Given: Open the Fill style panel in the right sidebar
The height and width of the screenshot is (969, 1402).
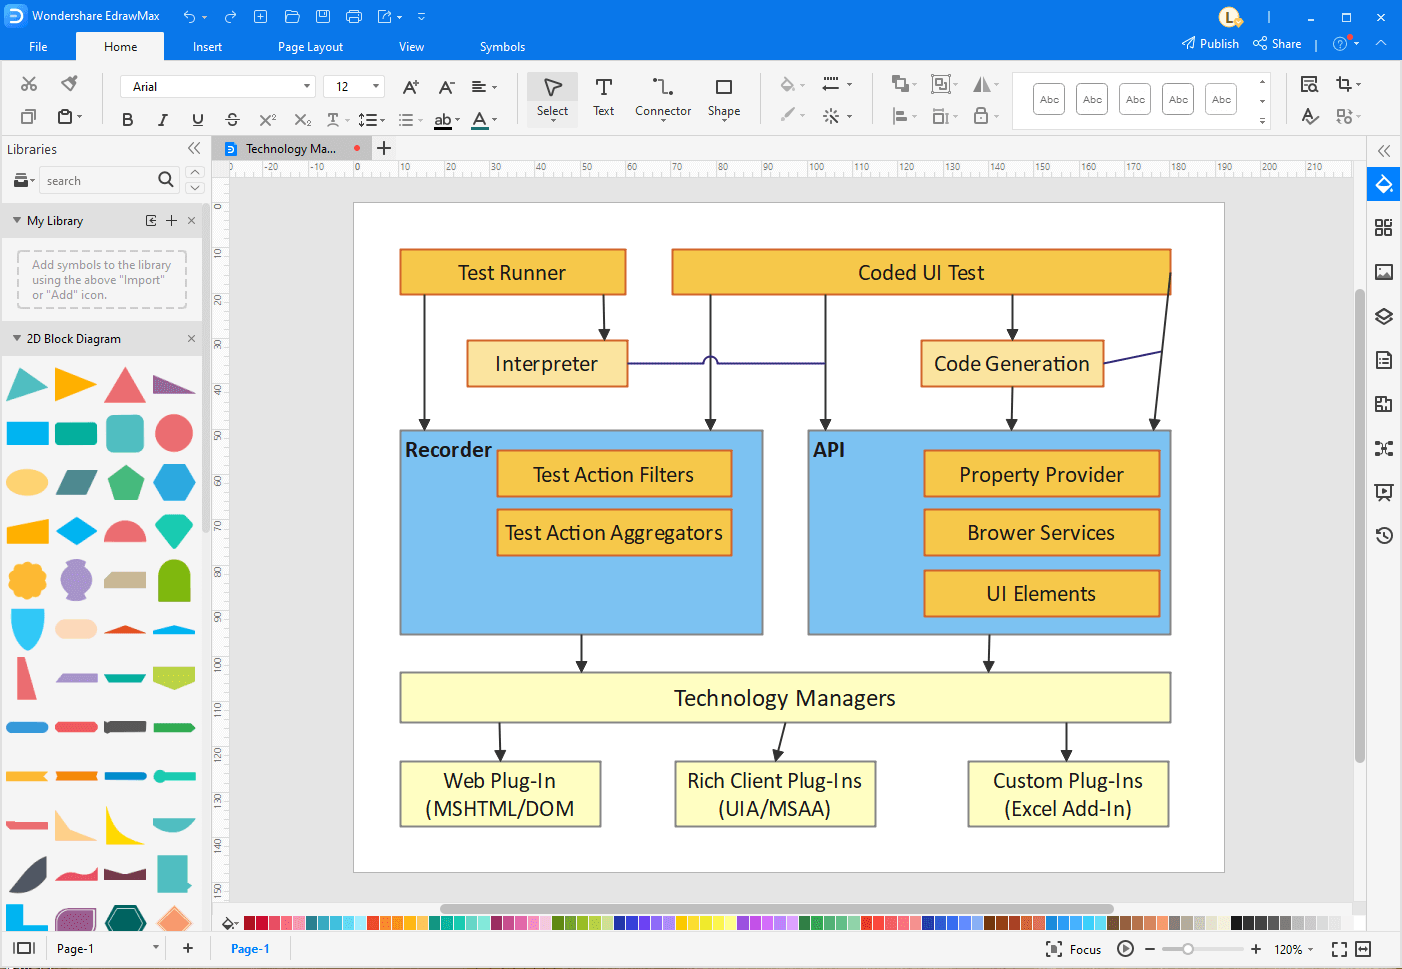Looking at the screenshot, I should tap(1383, 184).
